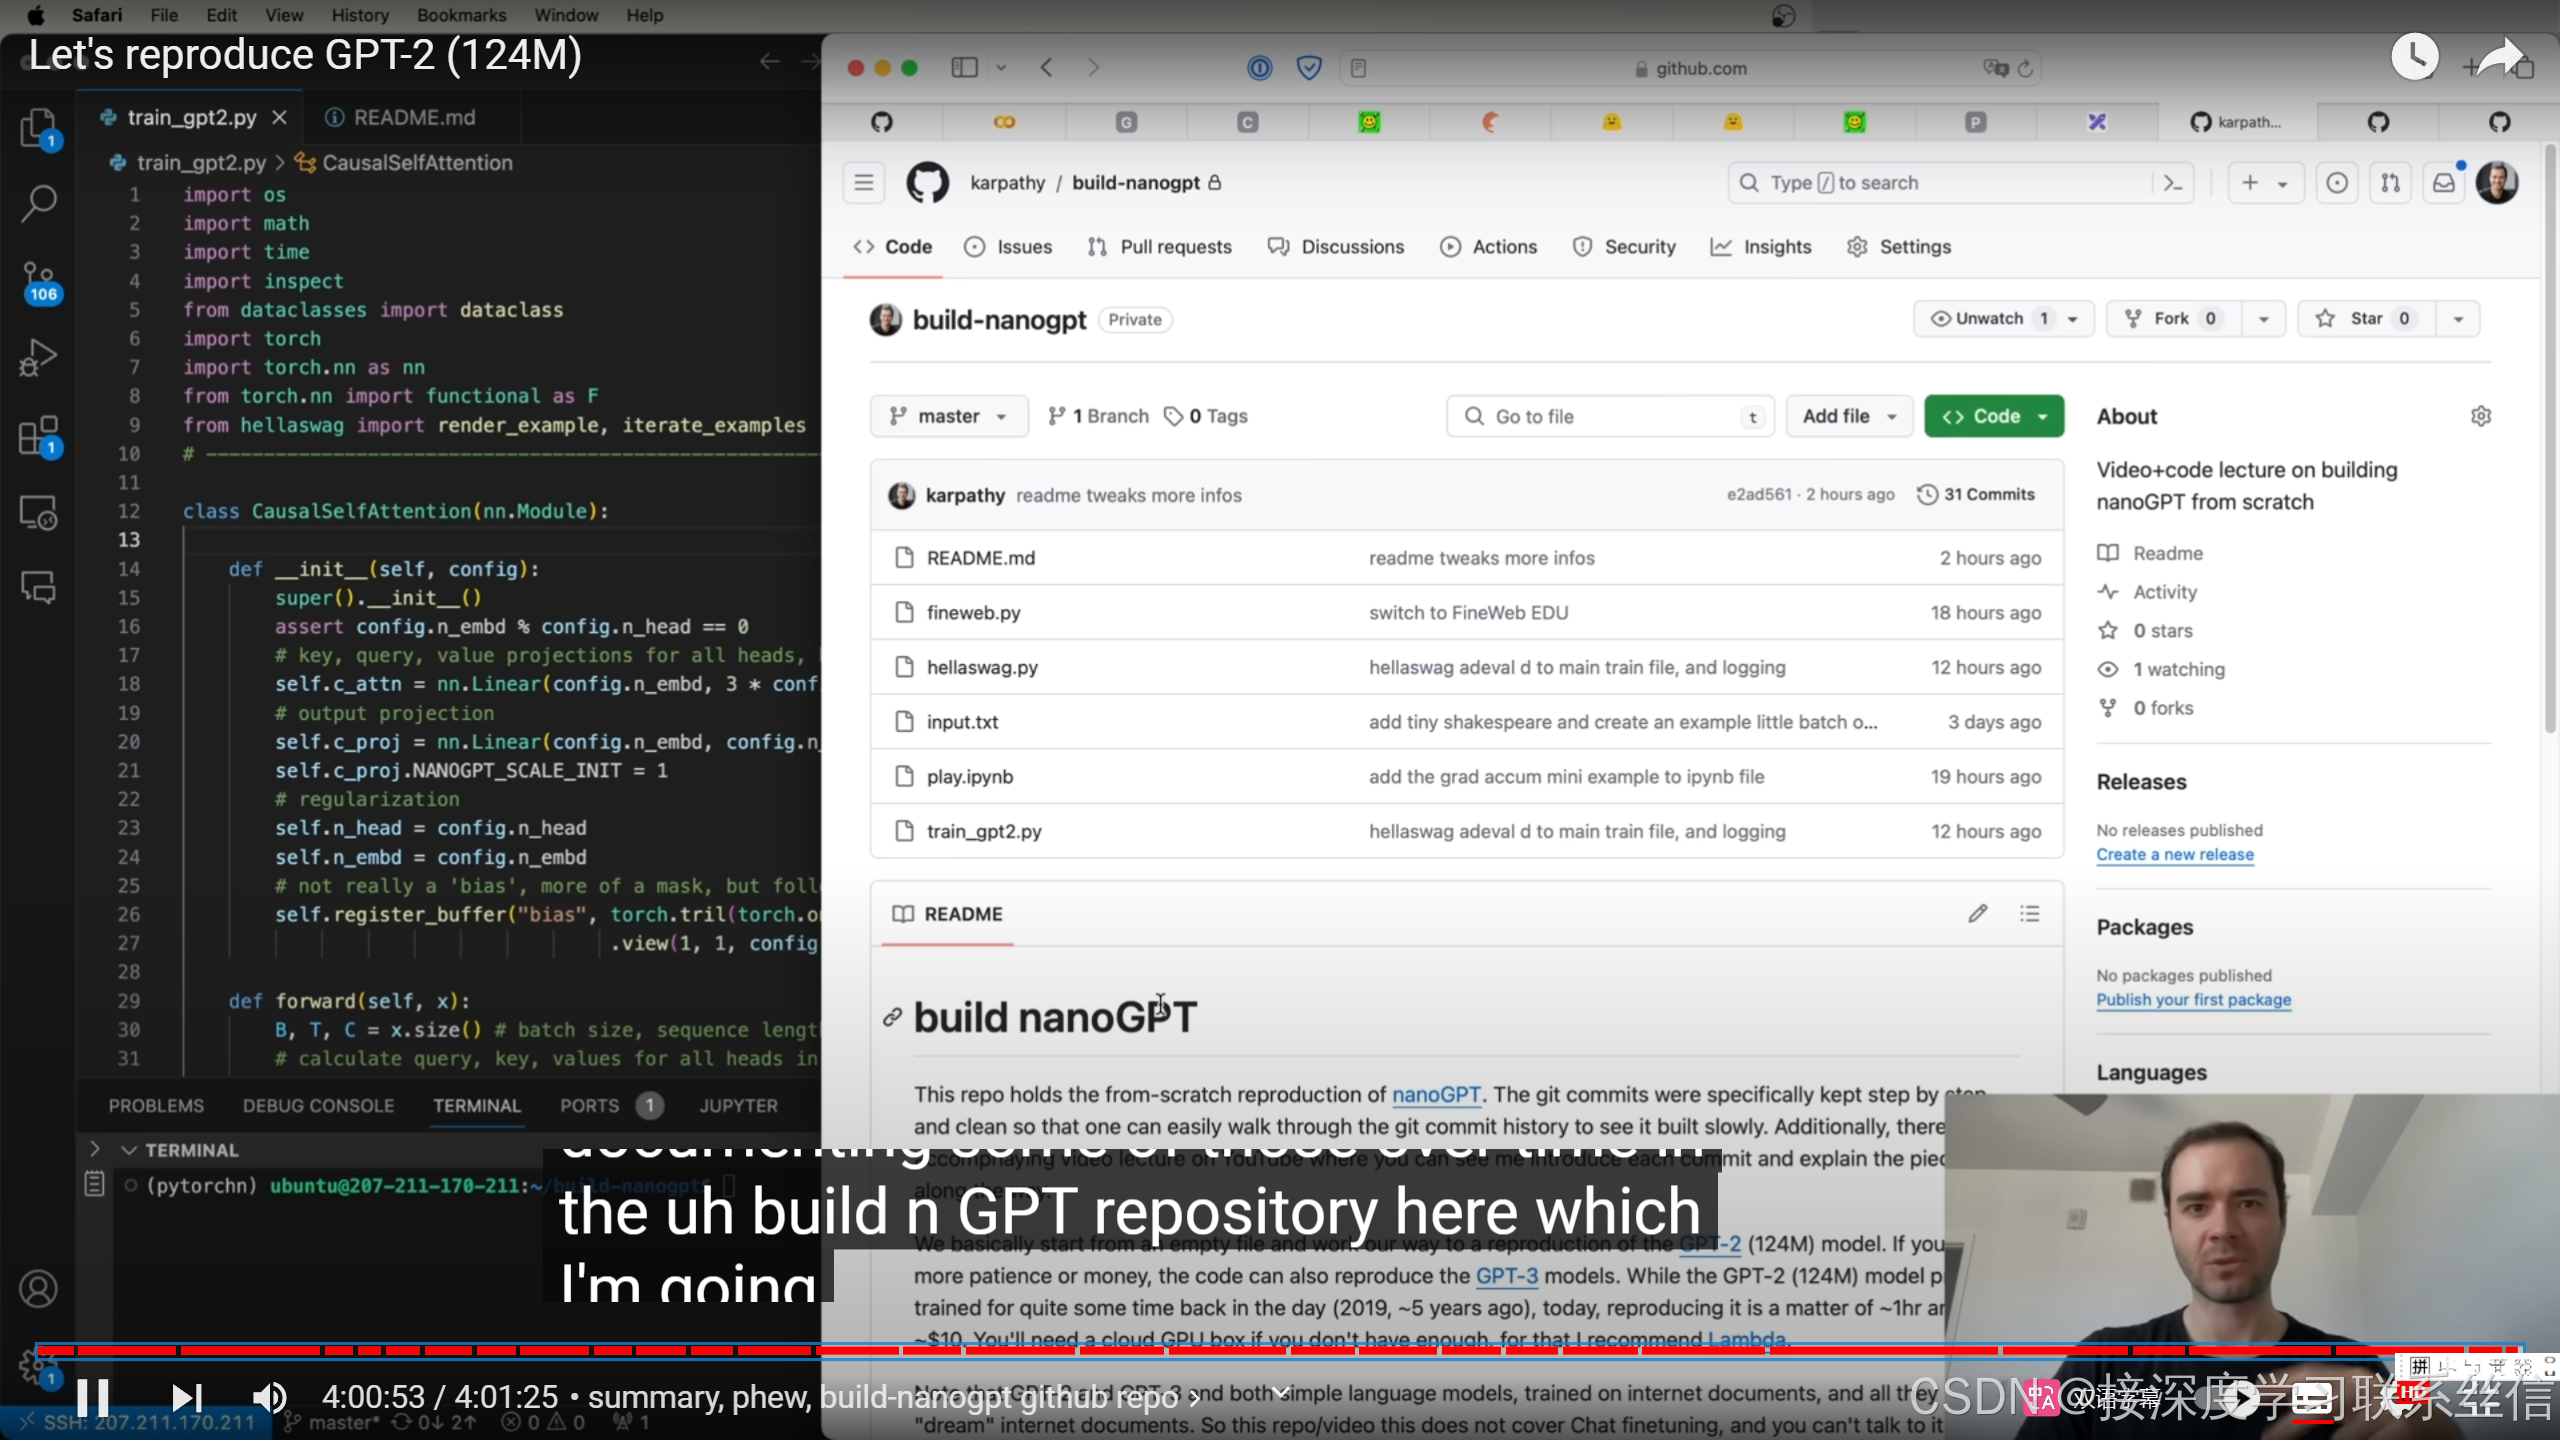The image size is (2560, 1440).
Task: Expand Fork options arrow
Action: click(x=2264, y=319)
